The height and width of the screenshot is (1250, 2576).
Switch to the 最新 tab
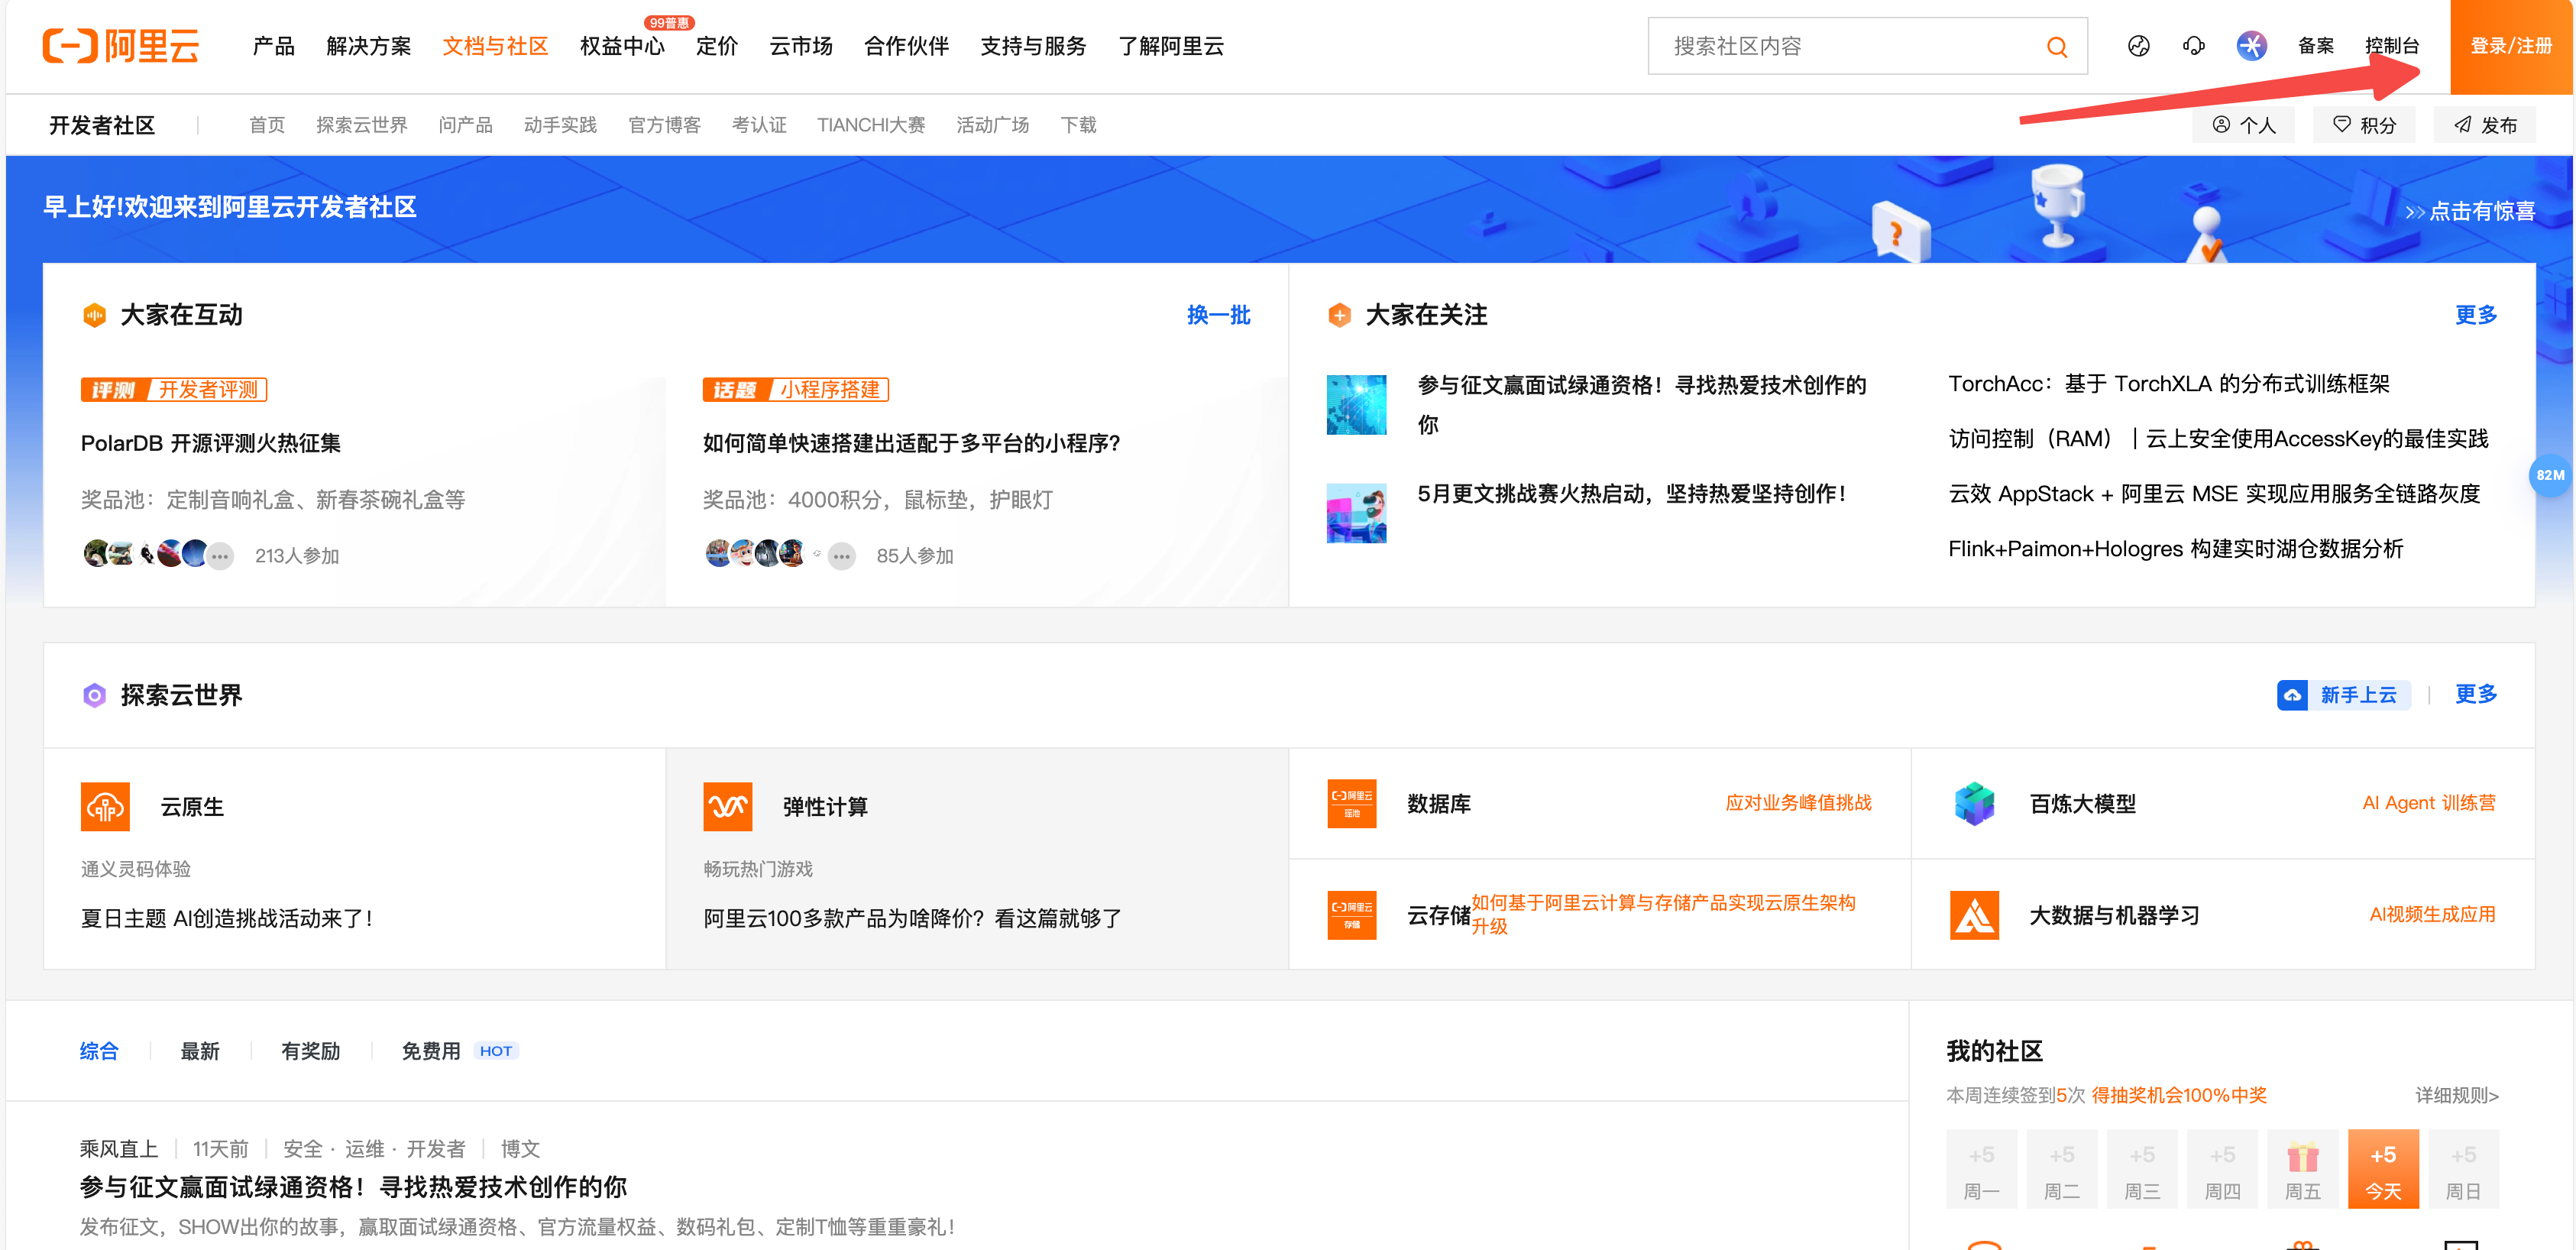point(200,1051)
